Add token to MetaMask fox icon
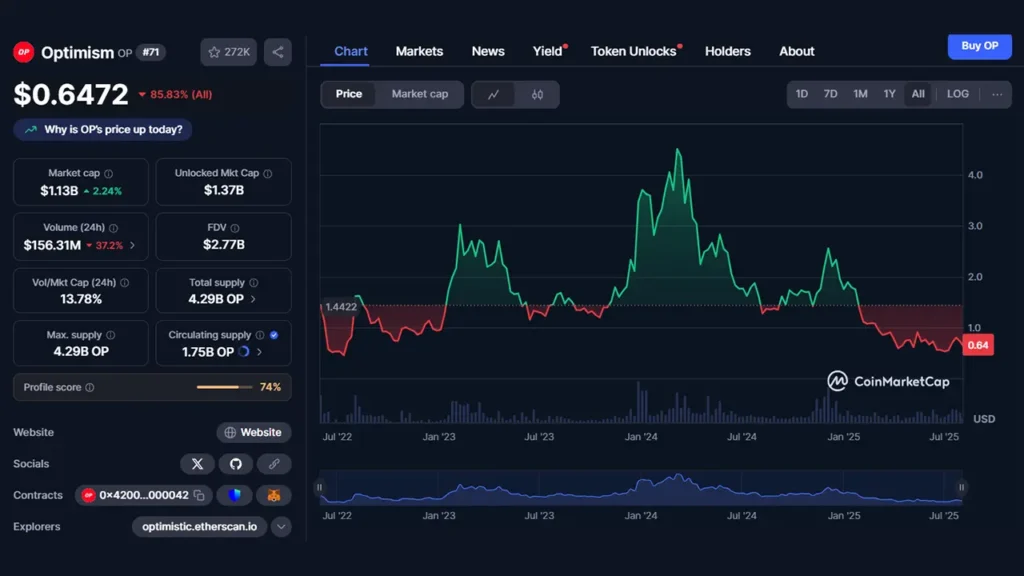The image size is (1024, 576). click(274, 495)
